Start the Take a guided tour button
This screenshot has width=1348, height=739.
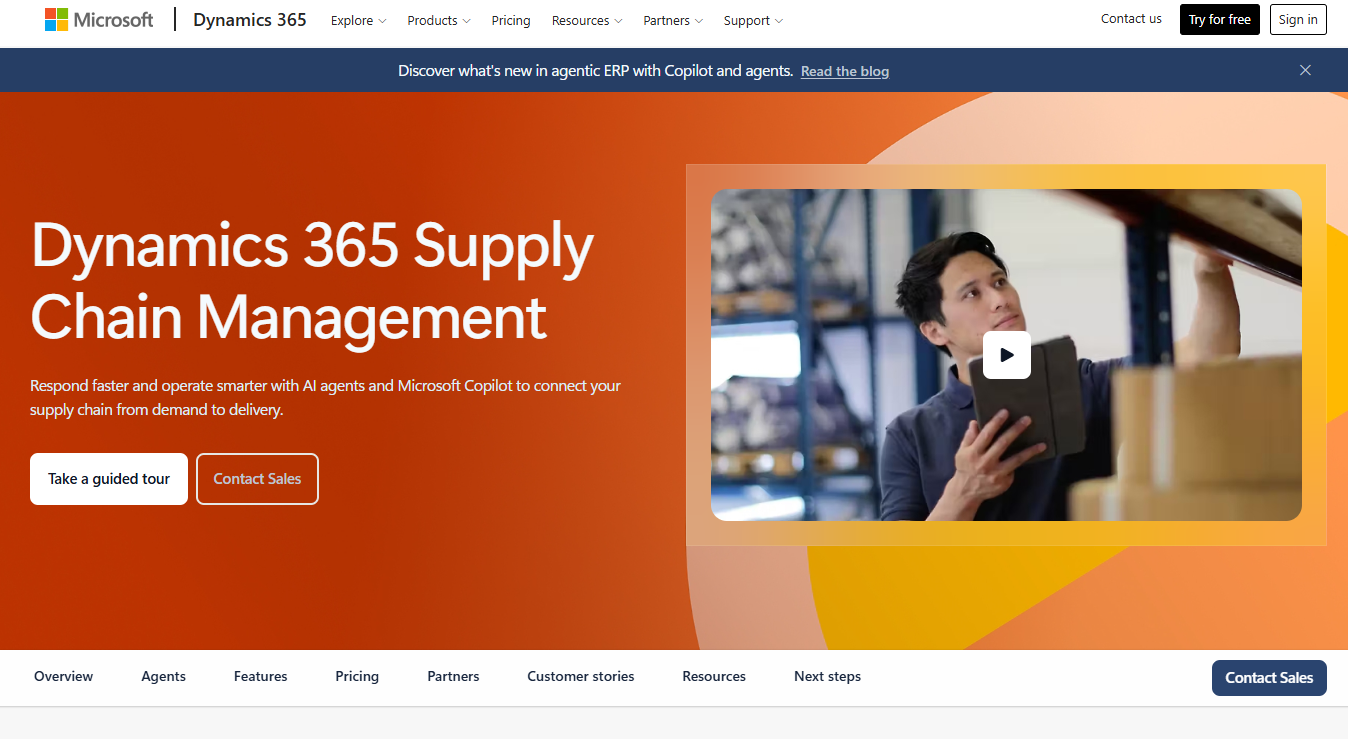click(109, 479)
